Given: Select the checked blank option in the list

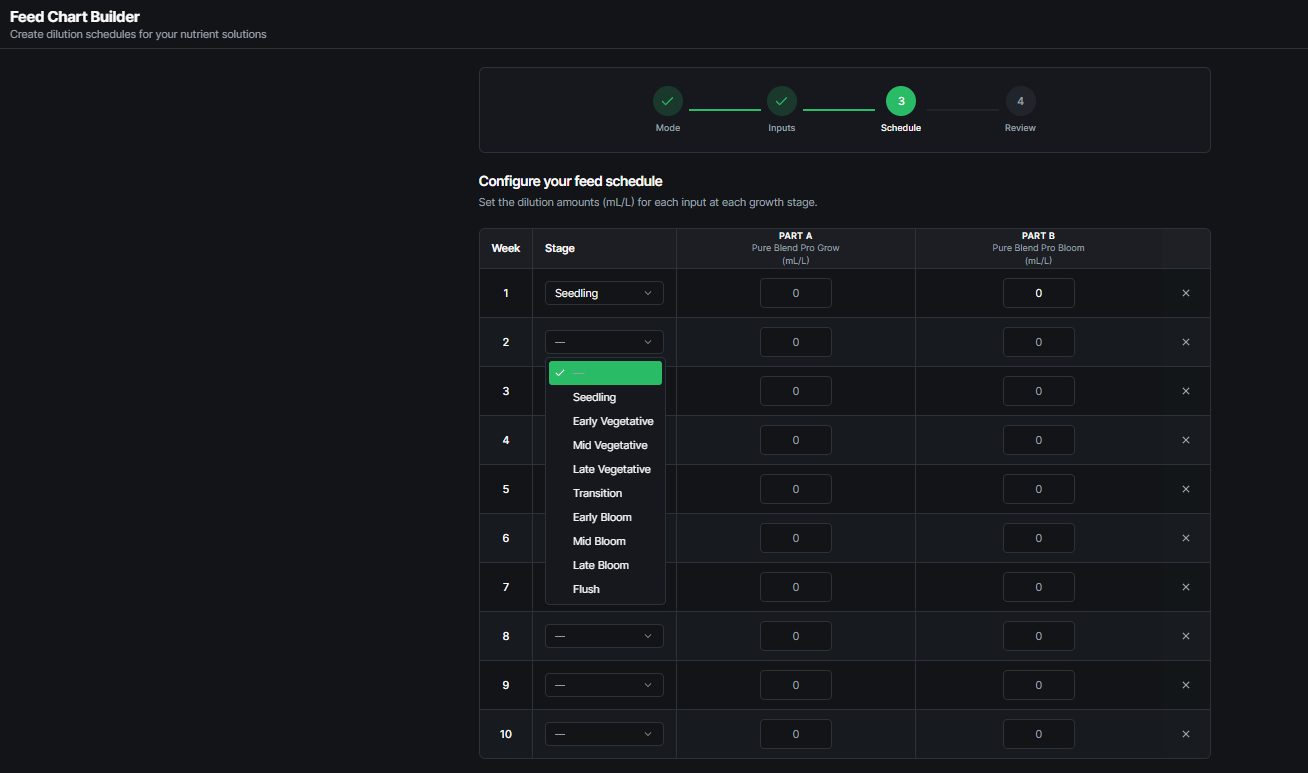Looking at the screenshot, I should 605,373.
